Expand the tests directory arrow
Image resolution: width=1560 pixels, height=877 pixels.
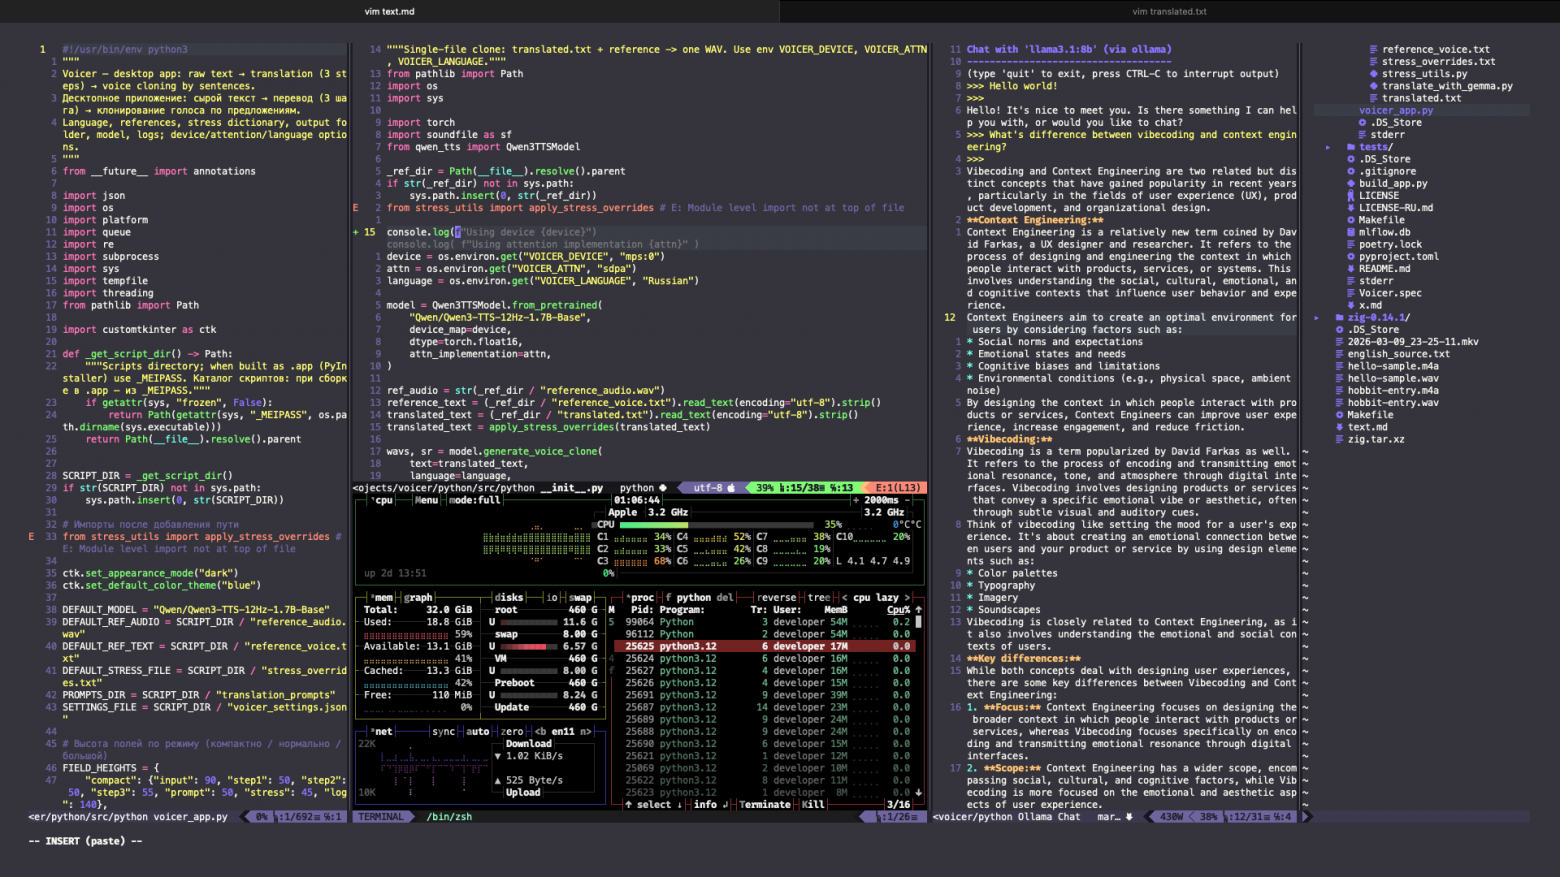tap(1328, 147)
